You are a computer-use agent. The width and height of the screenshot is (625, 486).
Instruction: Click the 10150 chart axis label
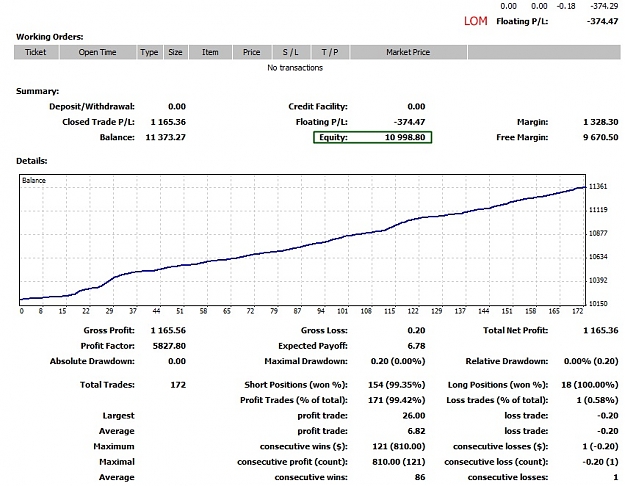598,304
